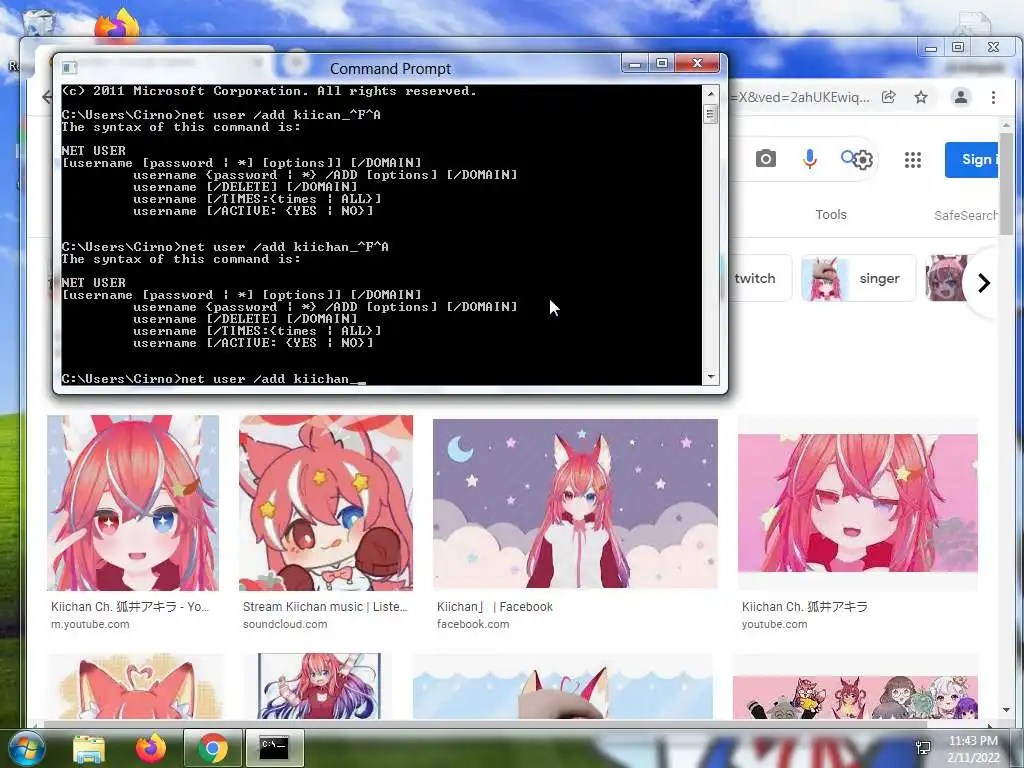Bookmark this page with the star icon
The width and height of the screenshot is (1024, 768).
click(921, 97)
